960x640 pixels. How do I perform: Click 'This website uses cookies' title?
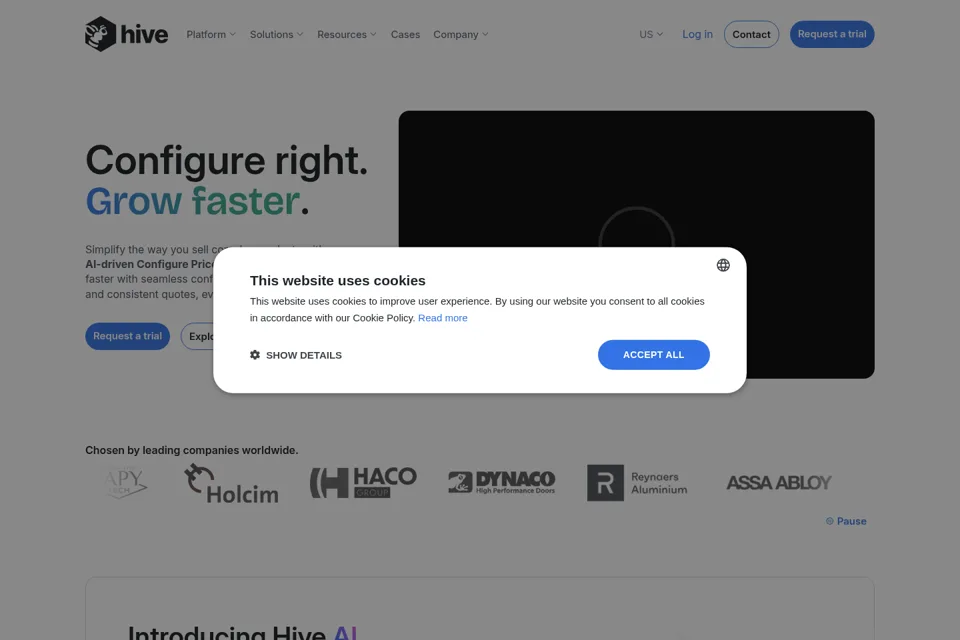[x=337, y=280]
